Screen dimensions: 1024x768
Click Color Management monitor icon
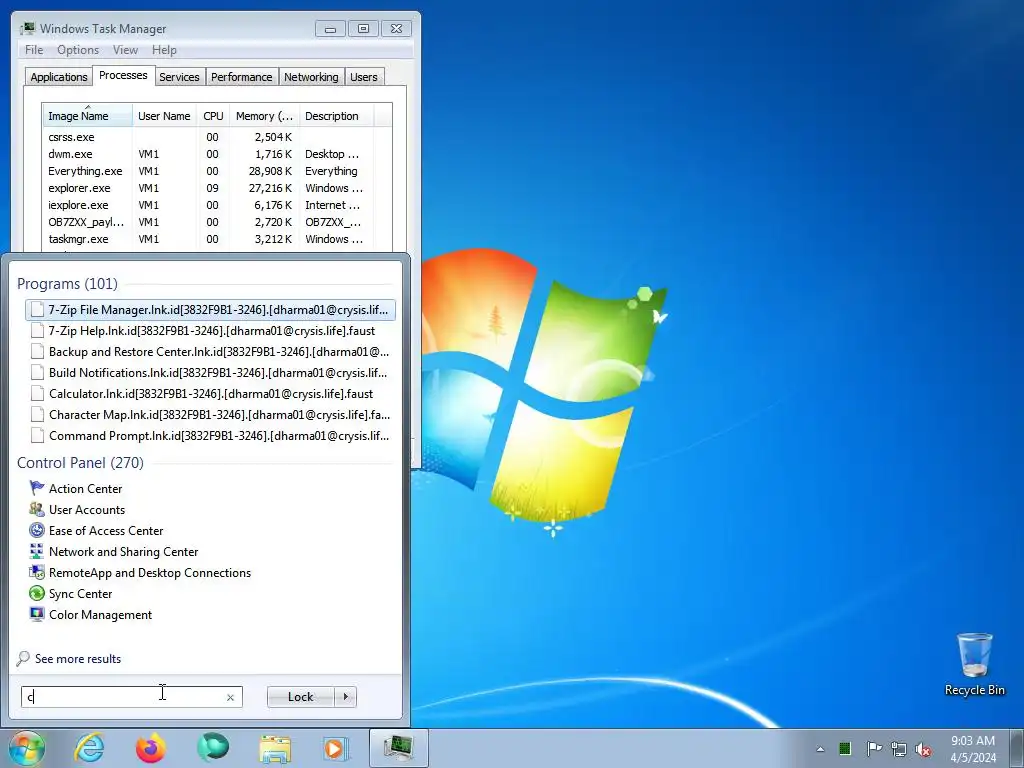37,614
